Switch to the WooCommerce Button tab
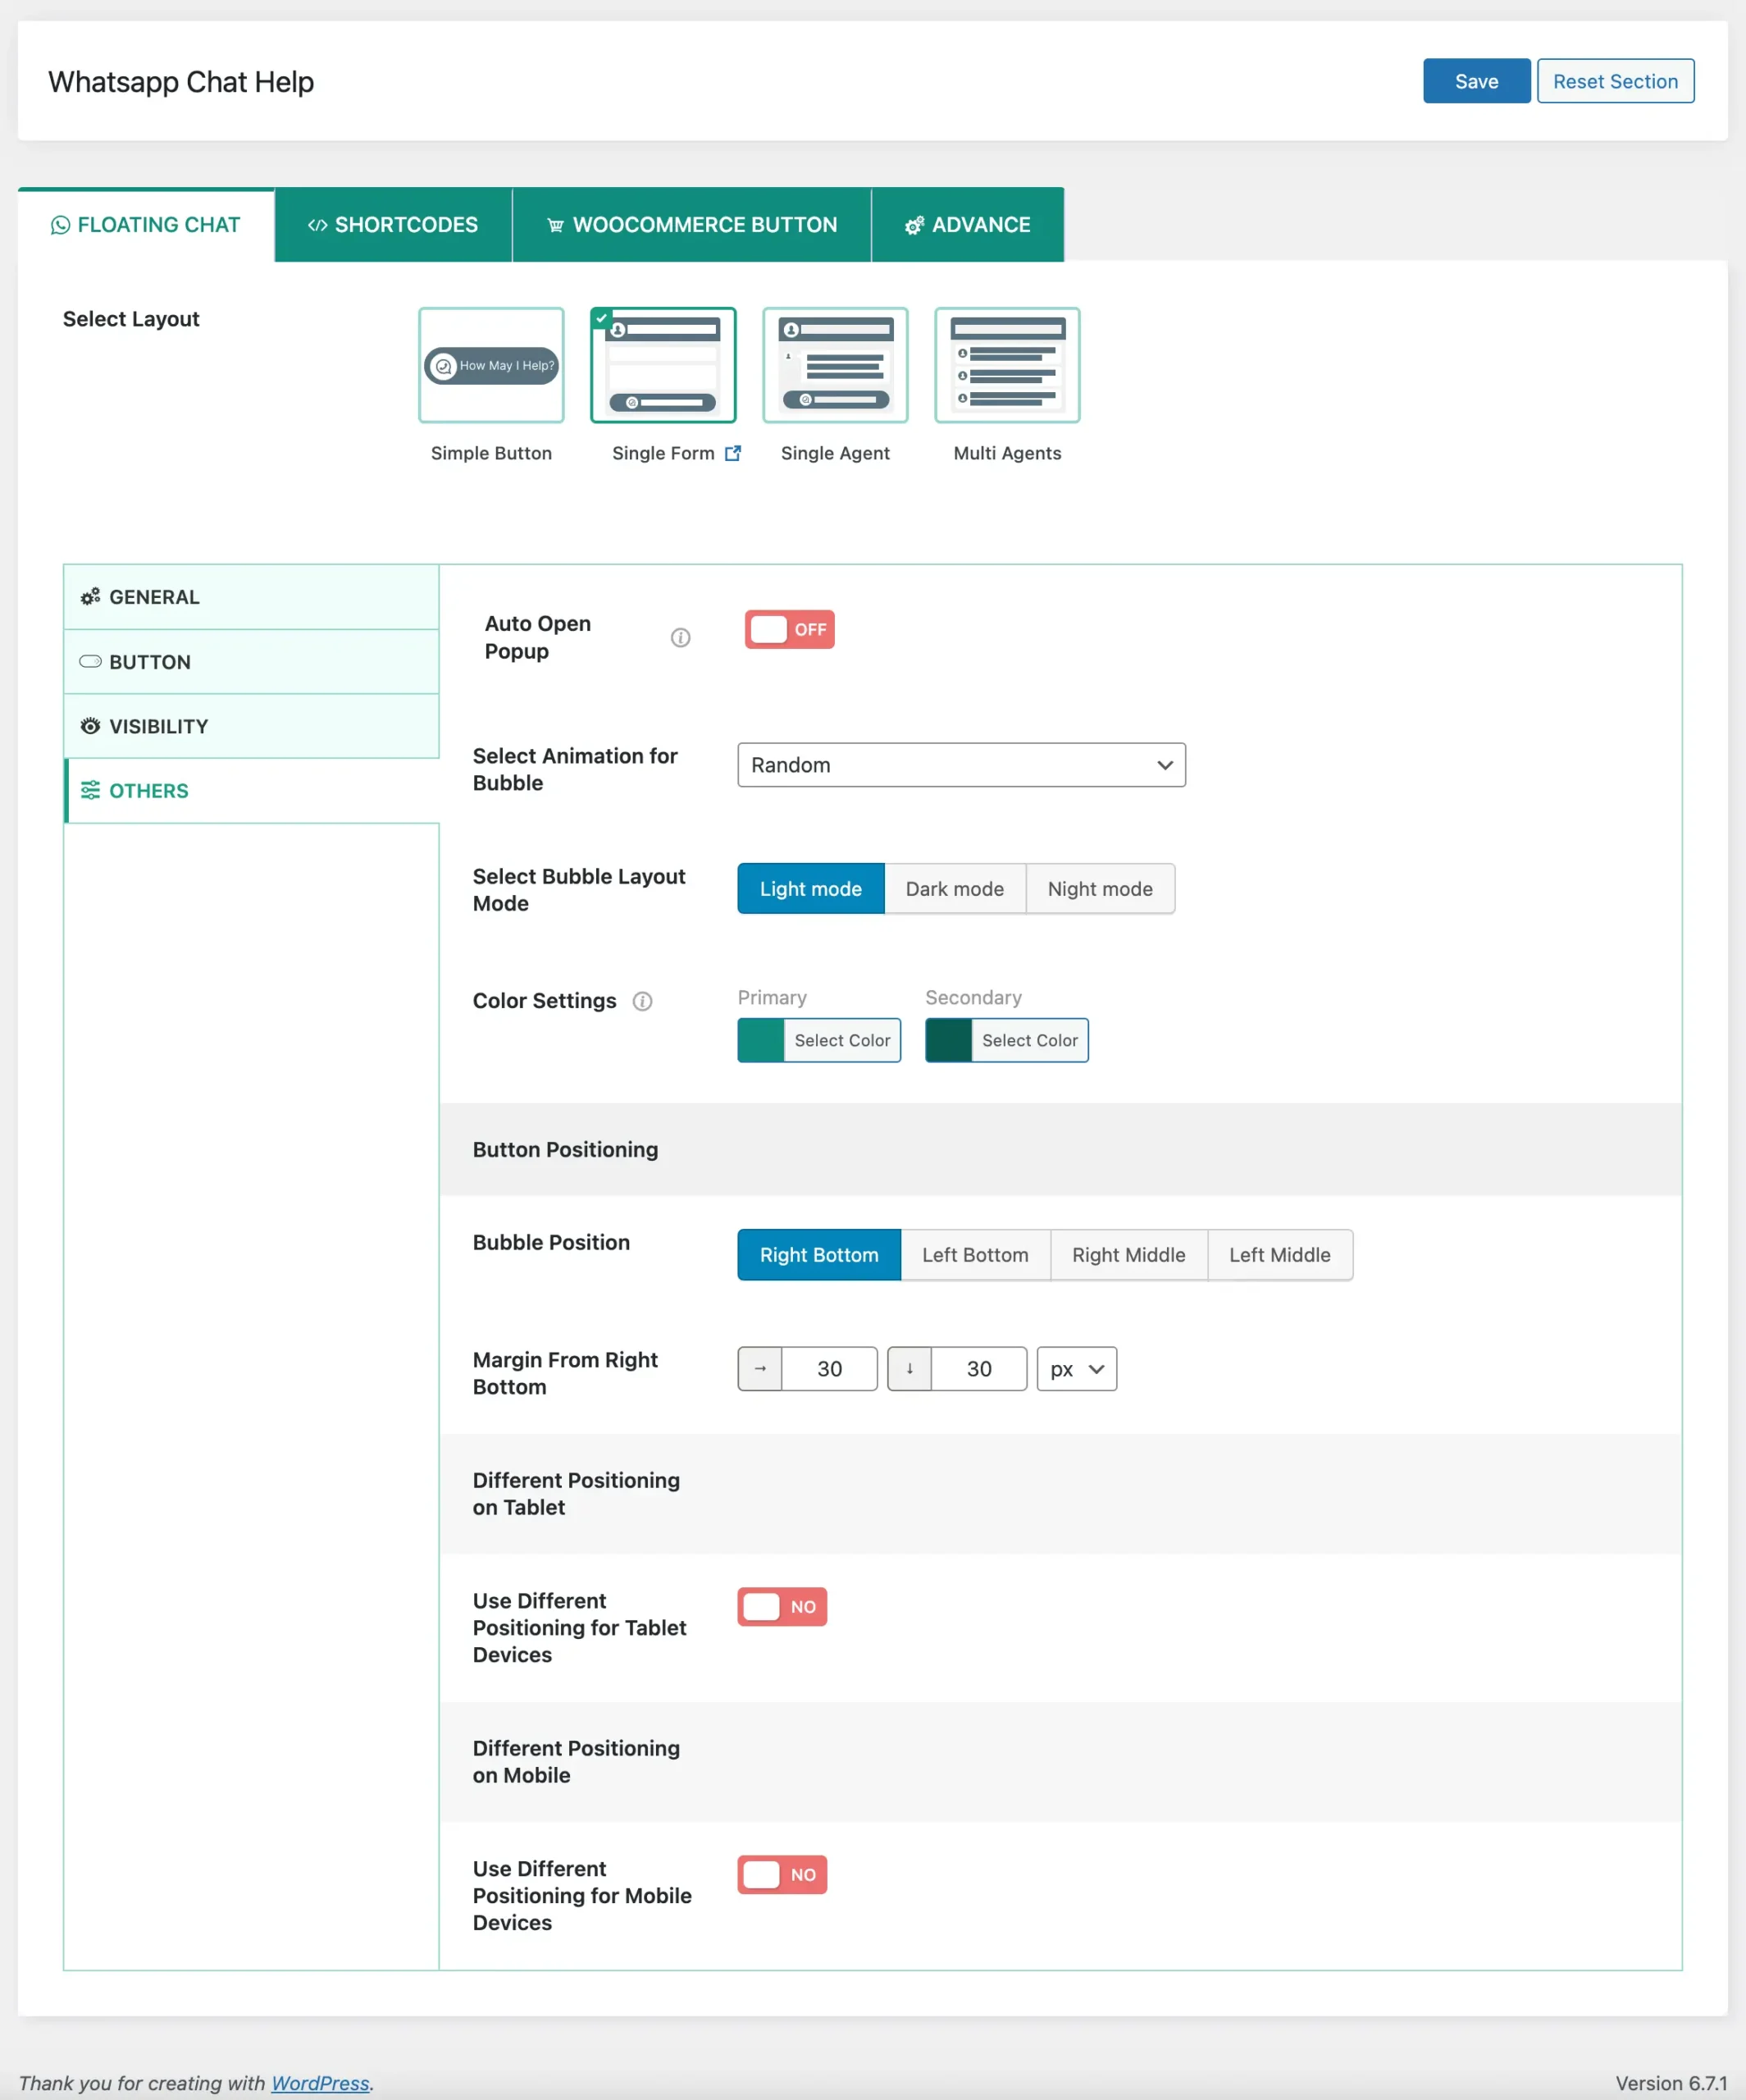The height and width of the screenshot is (2100, 1746). coord(692,225)
